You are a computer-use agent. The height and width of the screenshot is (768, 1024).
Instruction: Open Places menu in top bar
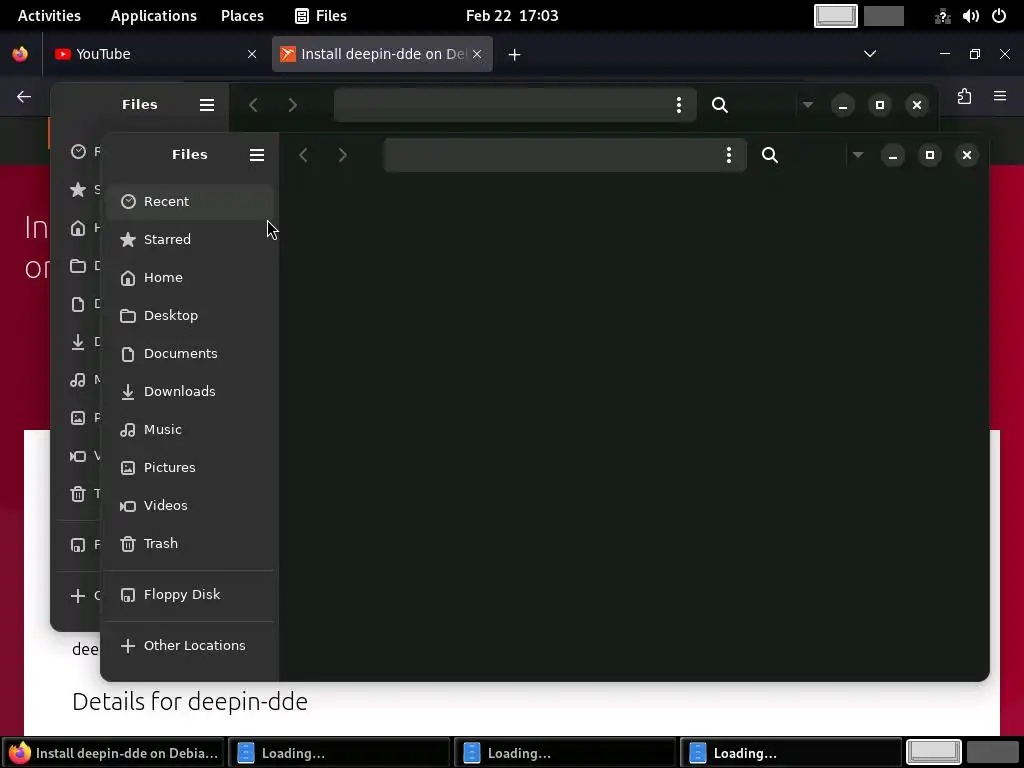tap(242, 16)
